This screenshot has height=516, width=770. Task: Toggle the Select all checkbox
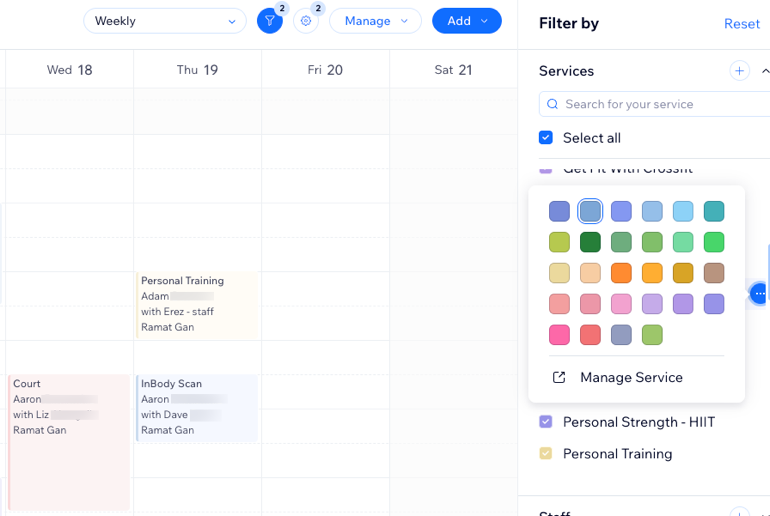(x=546, y=137)
